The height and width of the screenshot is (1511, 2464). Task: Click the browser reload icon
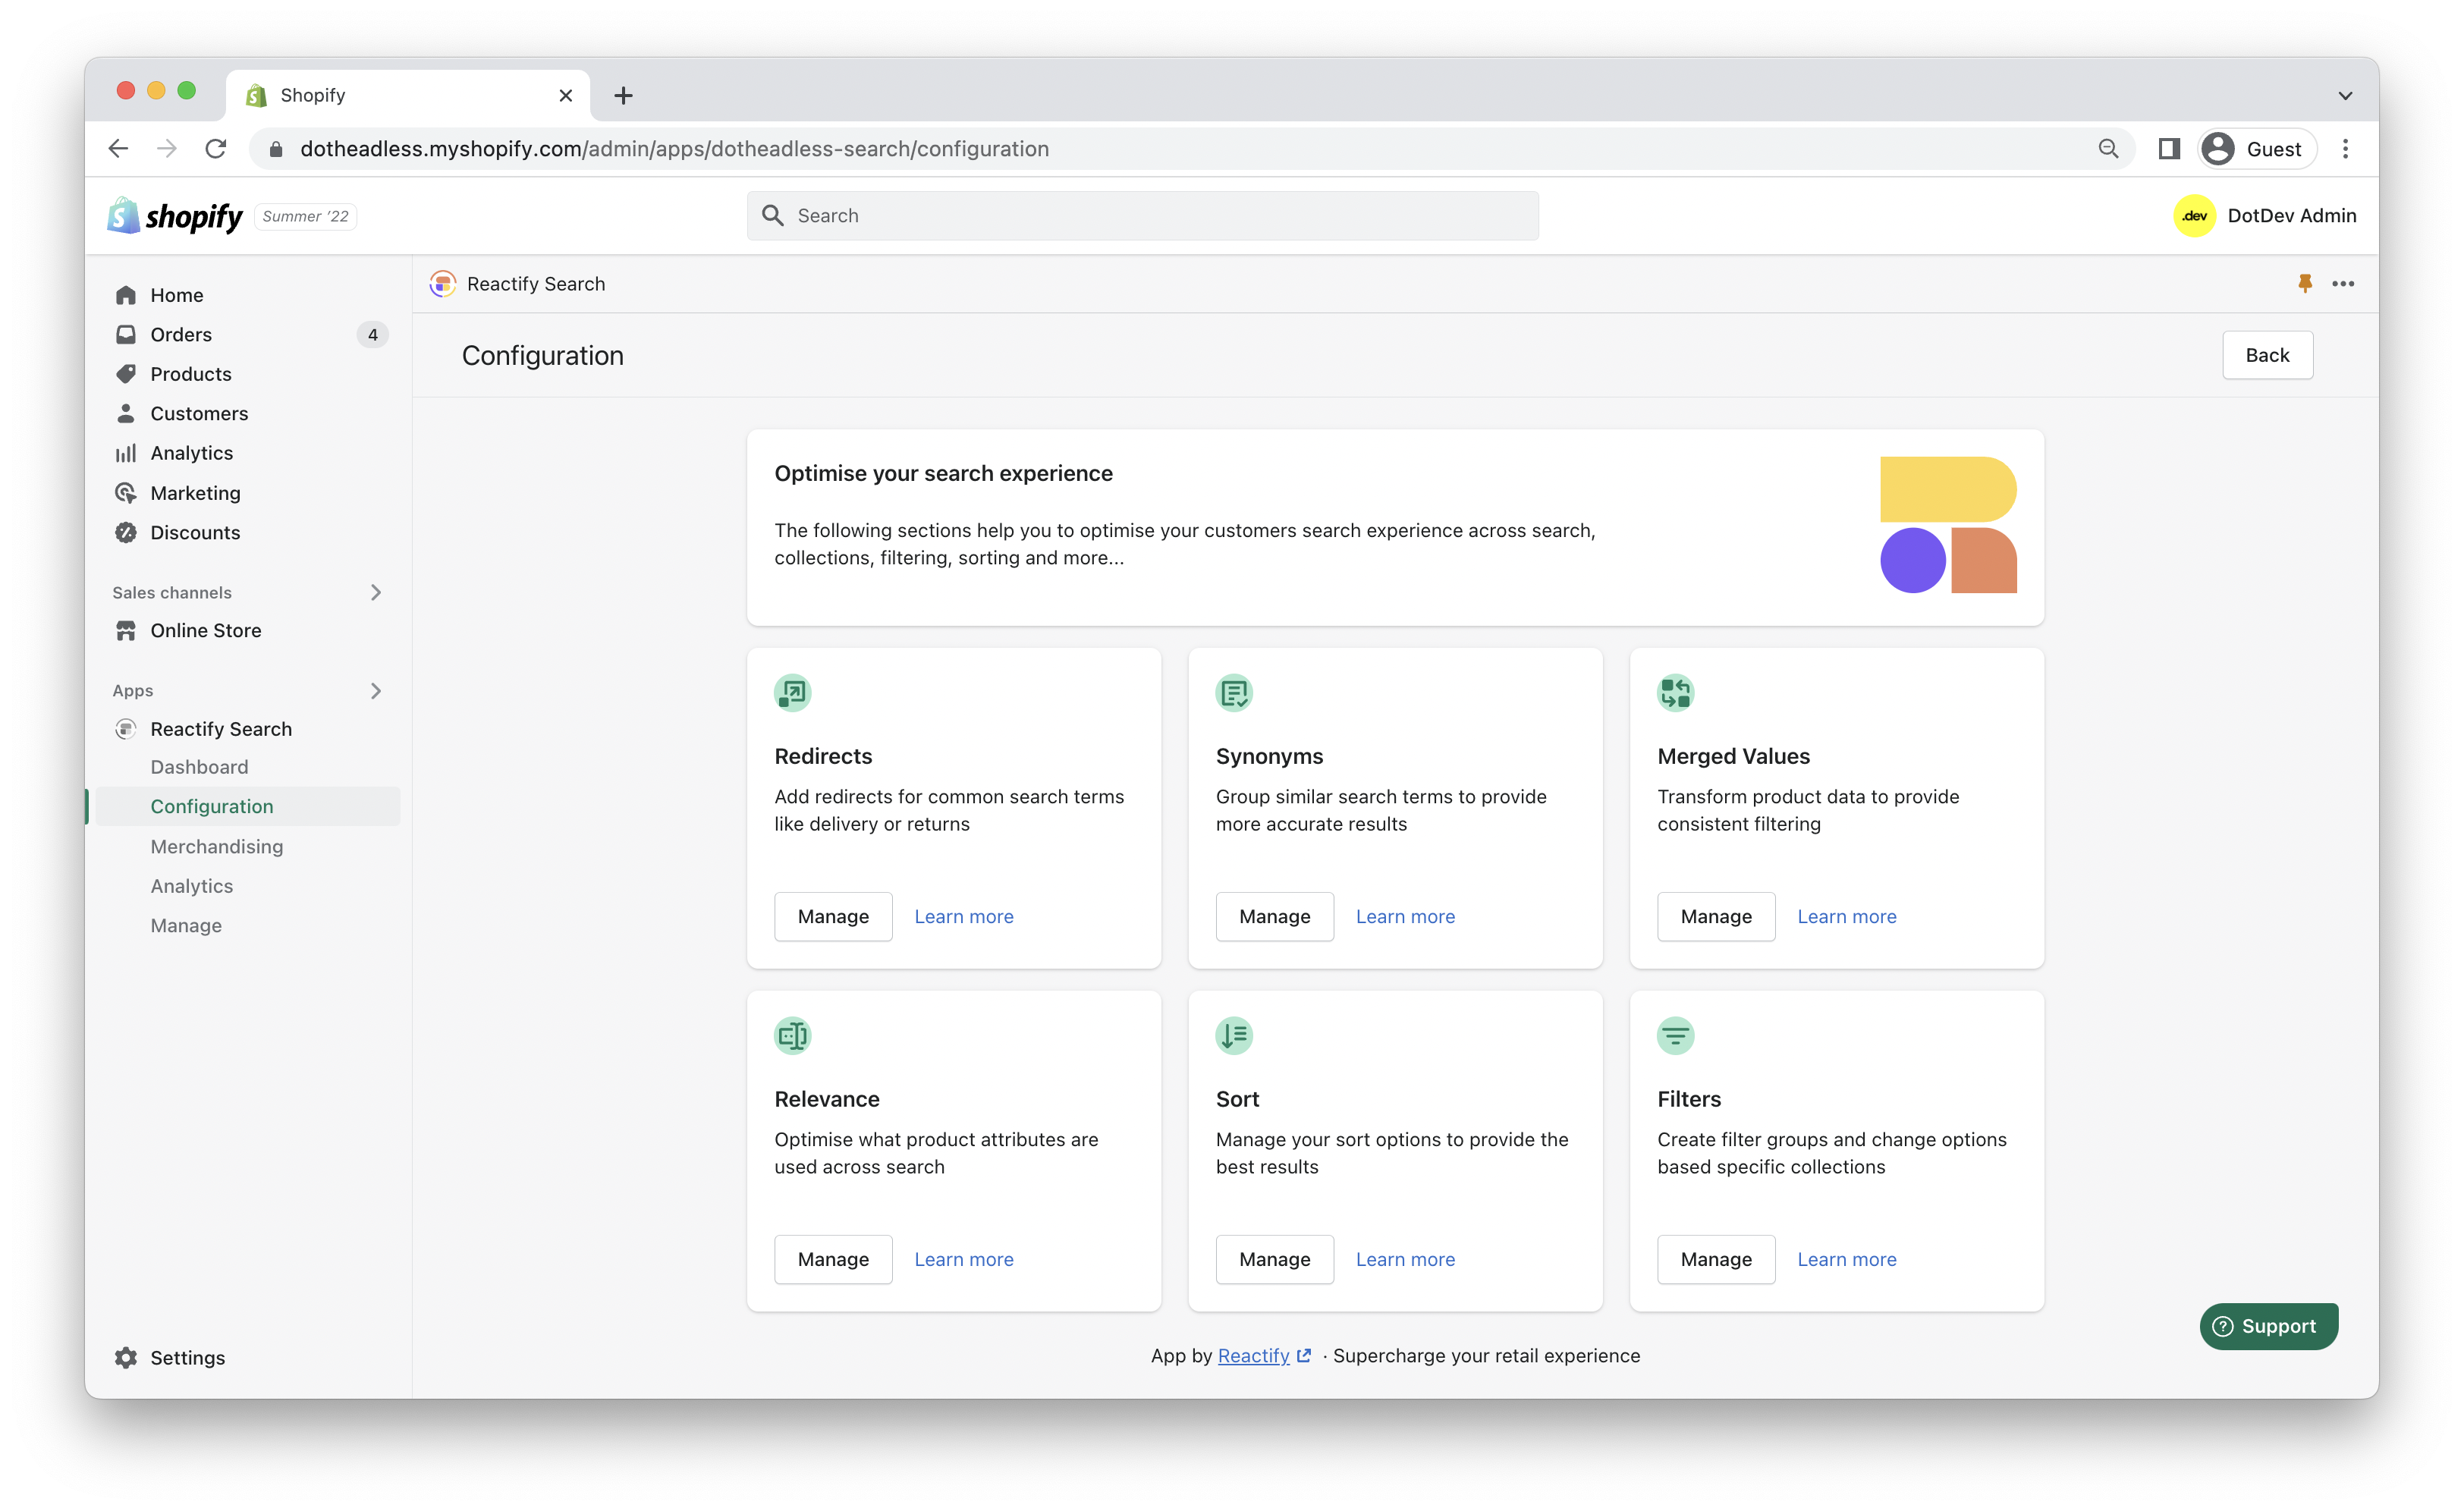(216, 149)
